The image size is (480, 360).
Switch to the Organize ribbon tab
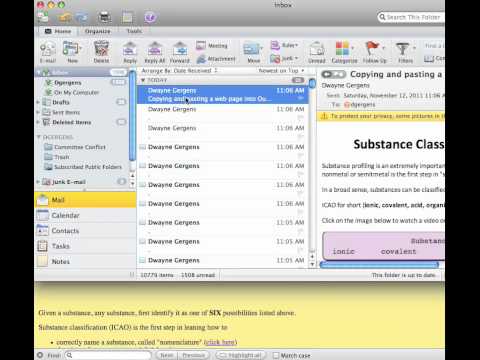pos(97,31)
